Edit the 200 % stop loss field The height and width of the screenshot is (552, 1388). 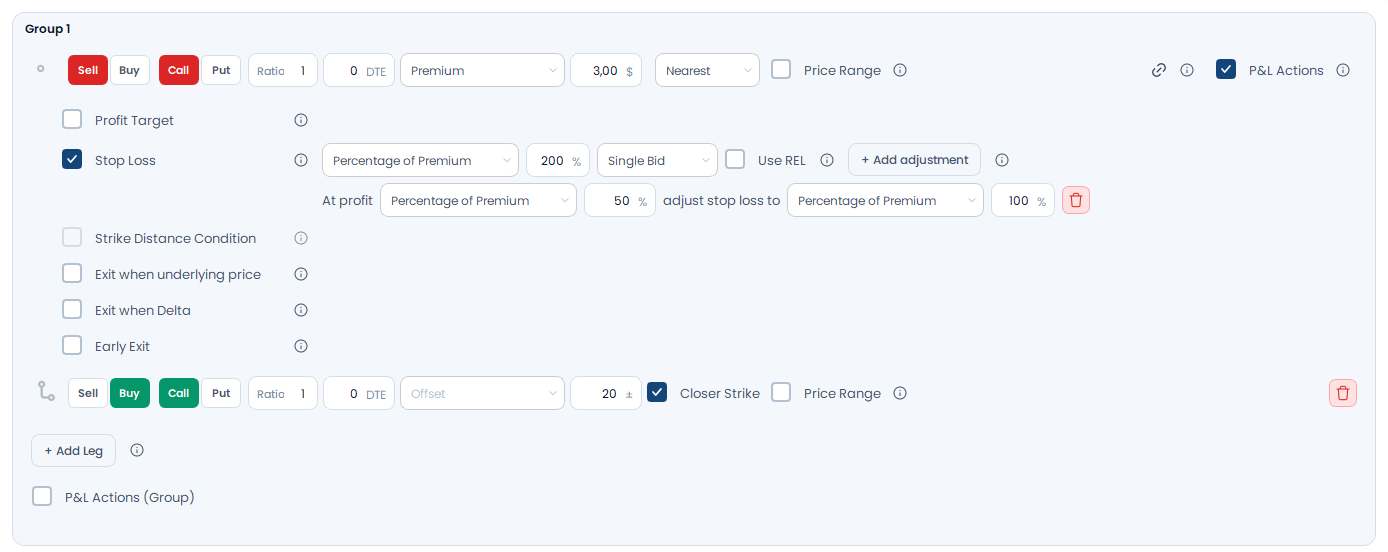(558, 160)
